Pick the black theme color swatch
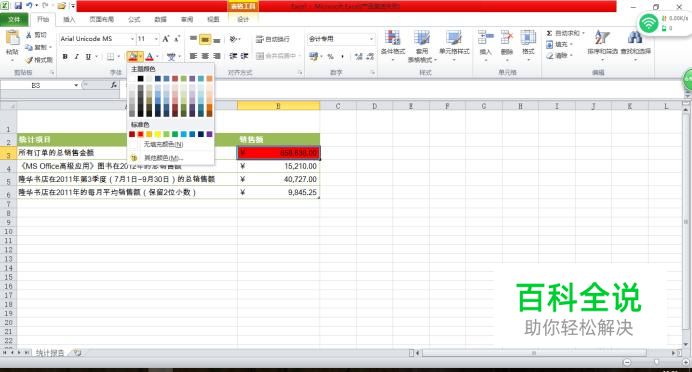The height and width of the screenshot is (372, 692). click(x=140, y=79)
